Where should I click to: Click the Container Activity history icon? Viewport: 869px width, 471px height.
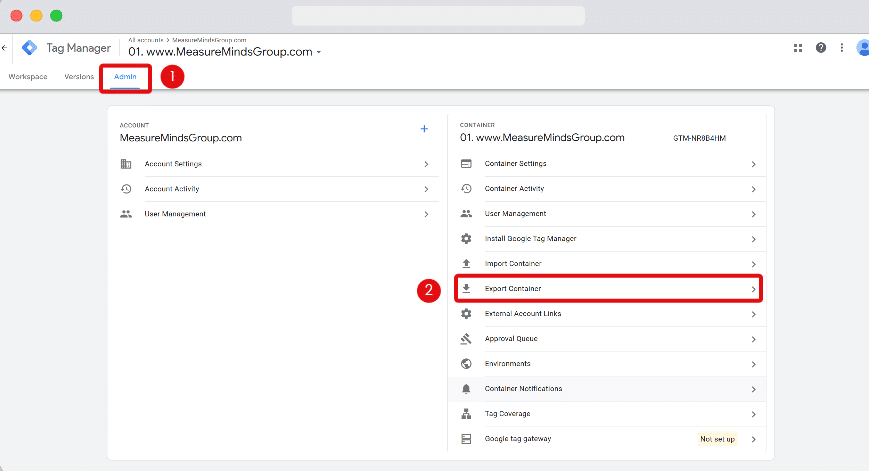[x=466, y=189]
